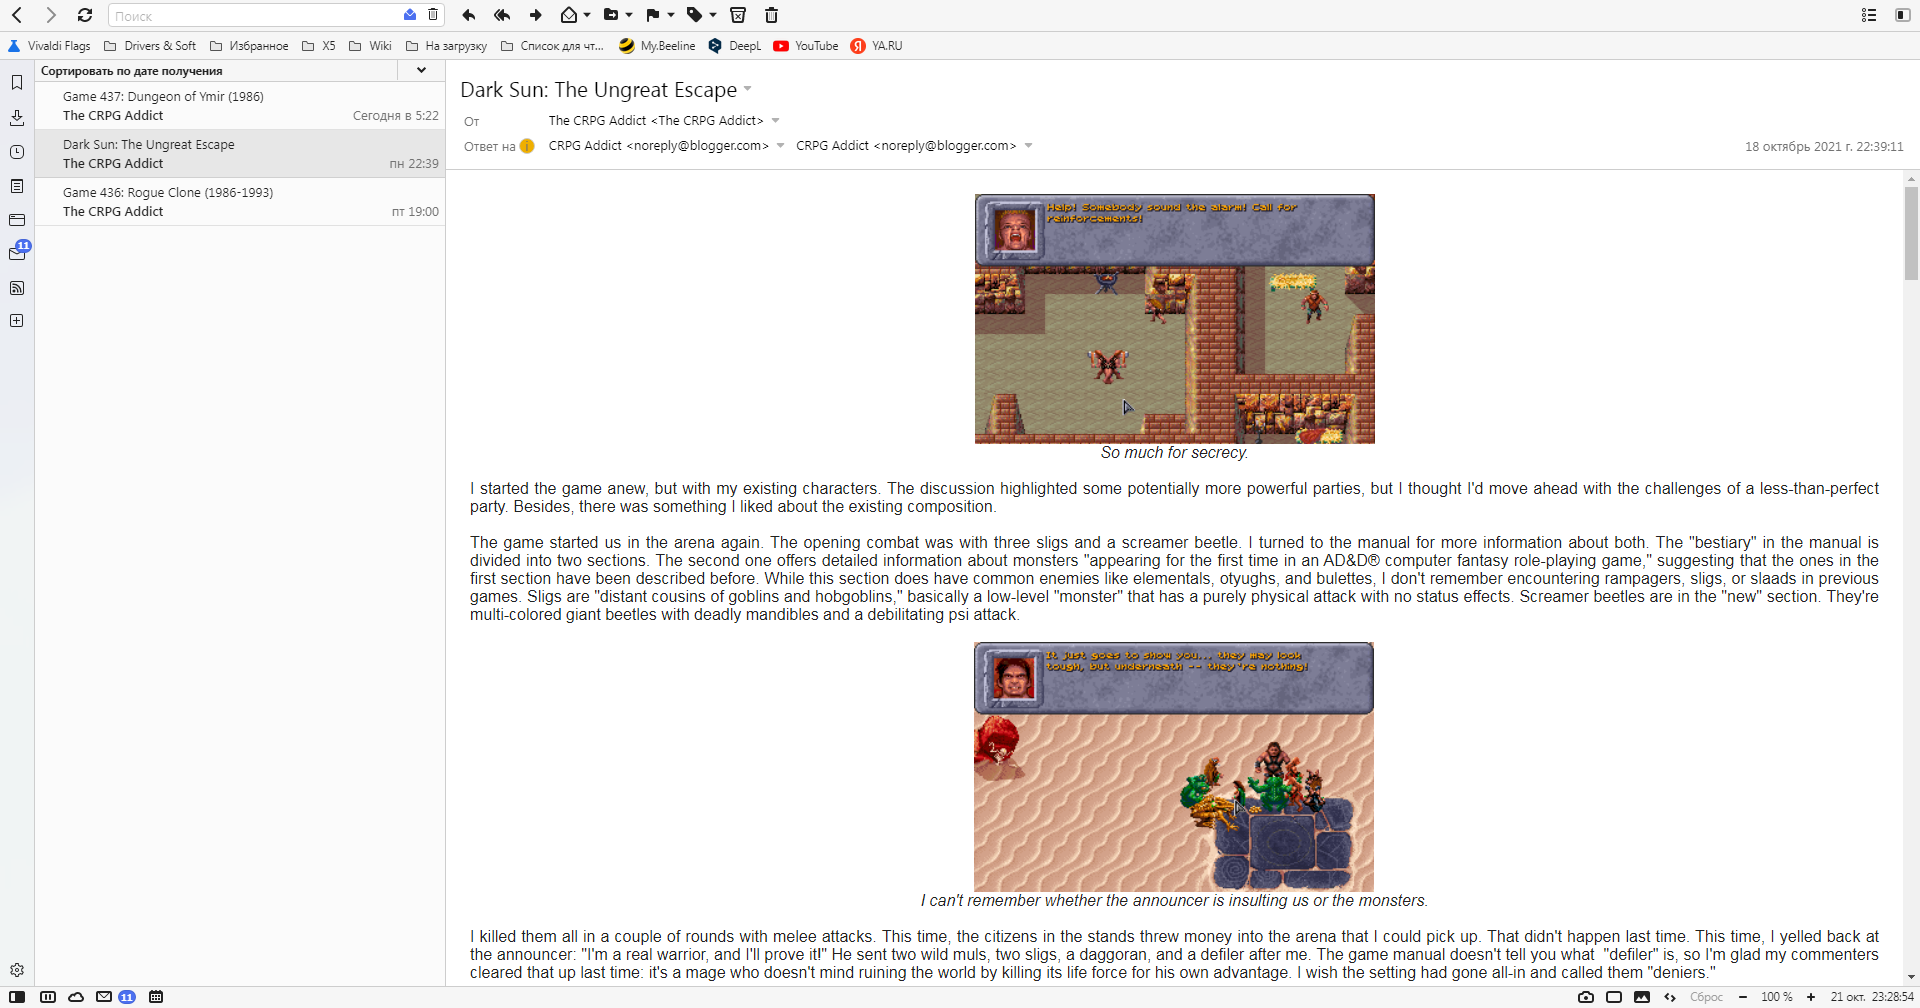Image resolution: width=1920 pixels, height=1008 pixels.
Task: Mark message read with the envelope icon
Action: coord(569,15)
